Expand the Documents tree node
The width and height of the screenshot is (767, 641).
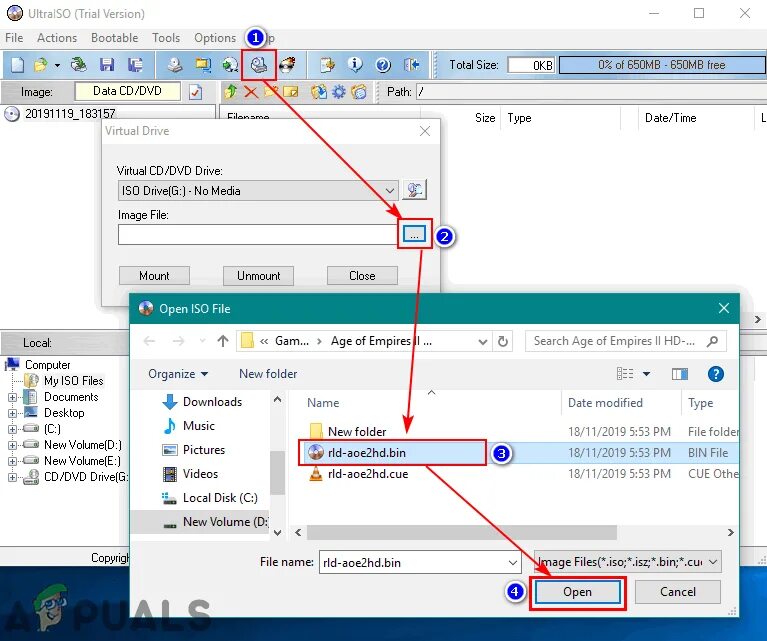12,397
